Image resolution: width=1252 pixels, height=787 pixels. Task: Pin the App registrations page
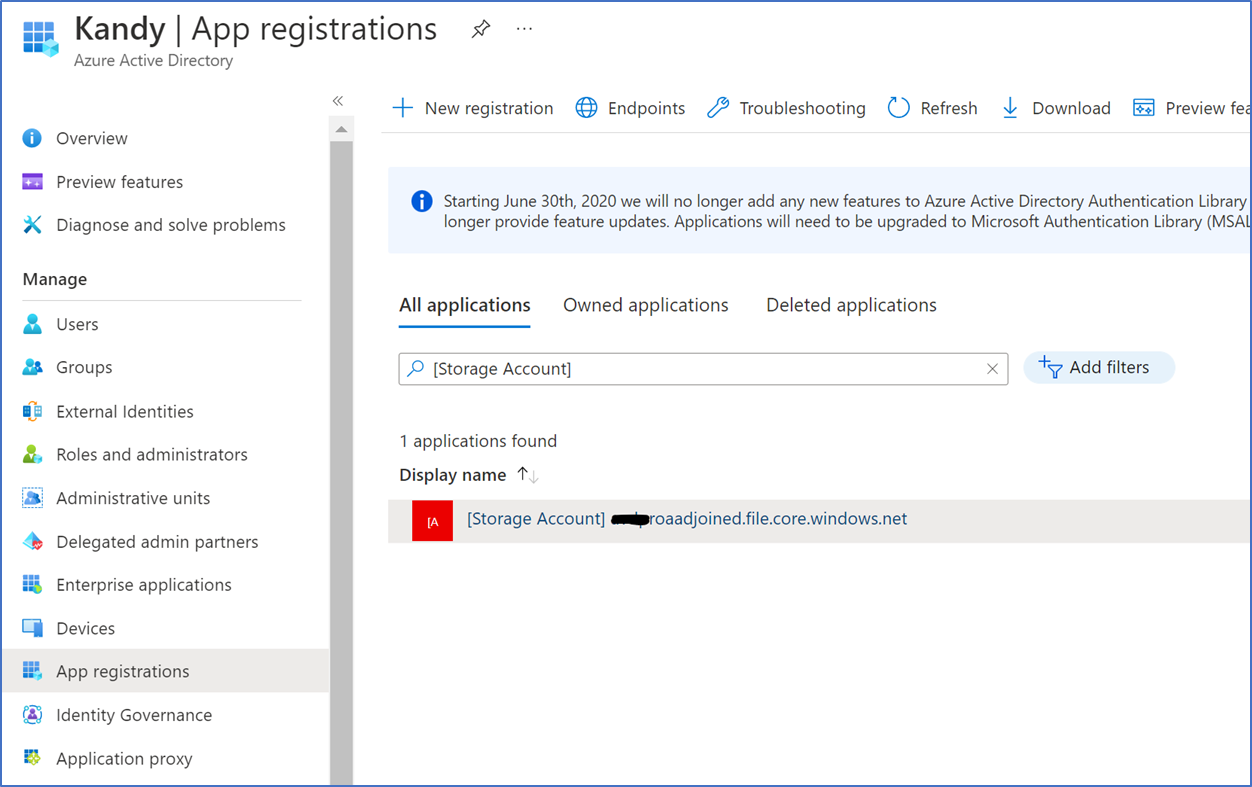481,30
